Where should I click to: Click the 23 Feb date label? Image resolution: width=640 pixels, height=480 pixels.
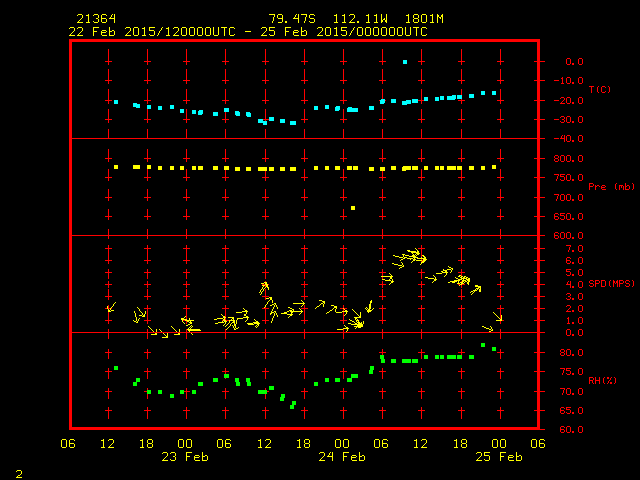[185, 456]
